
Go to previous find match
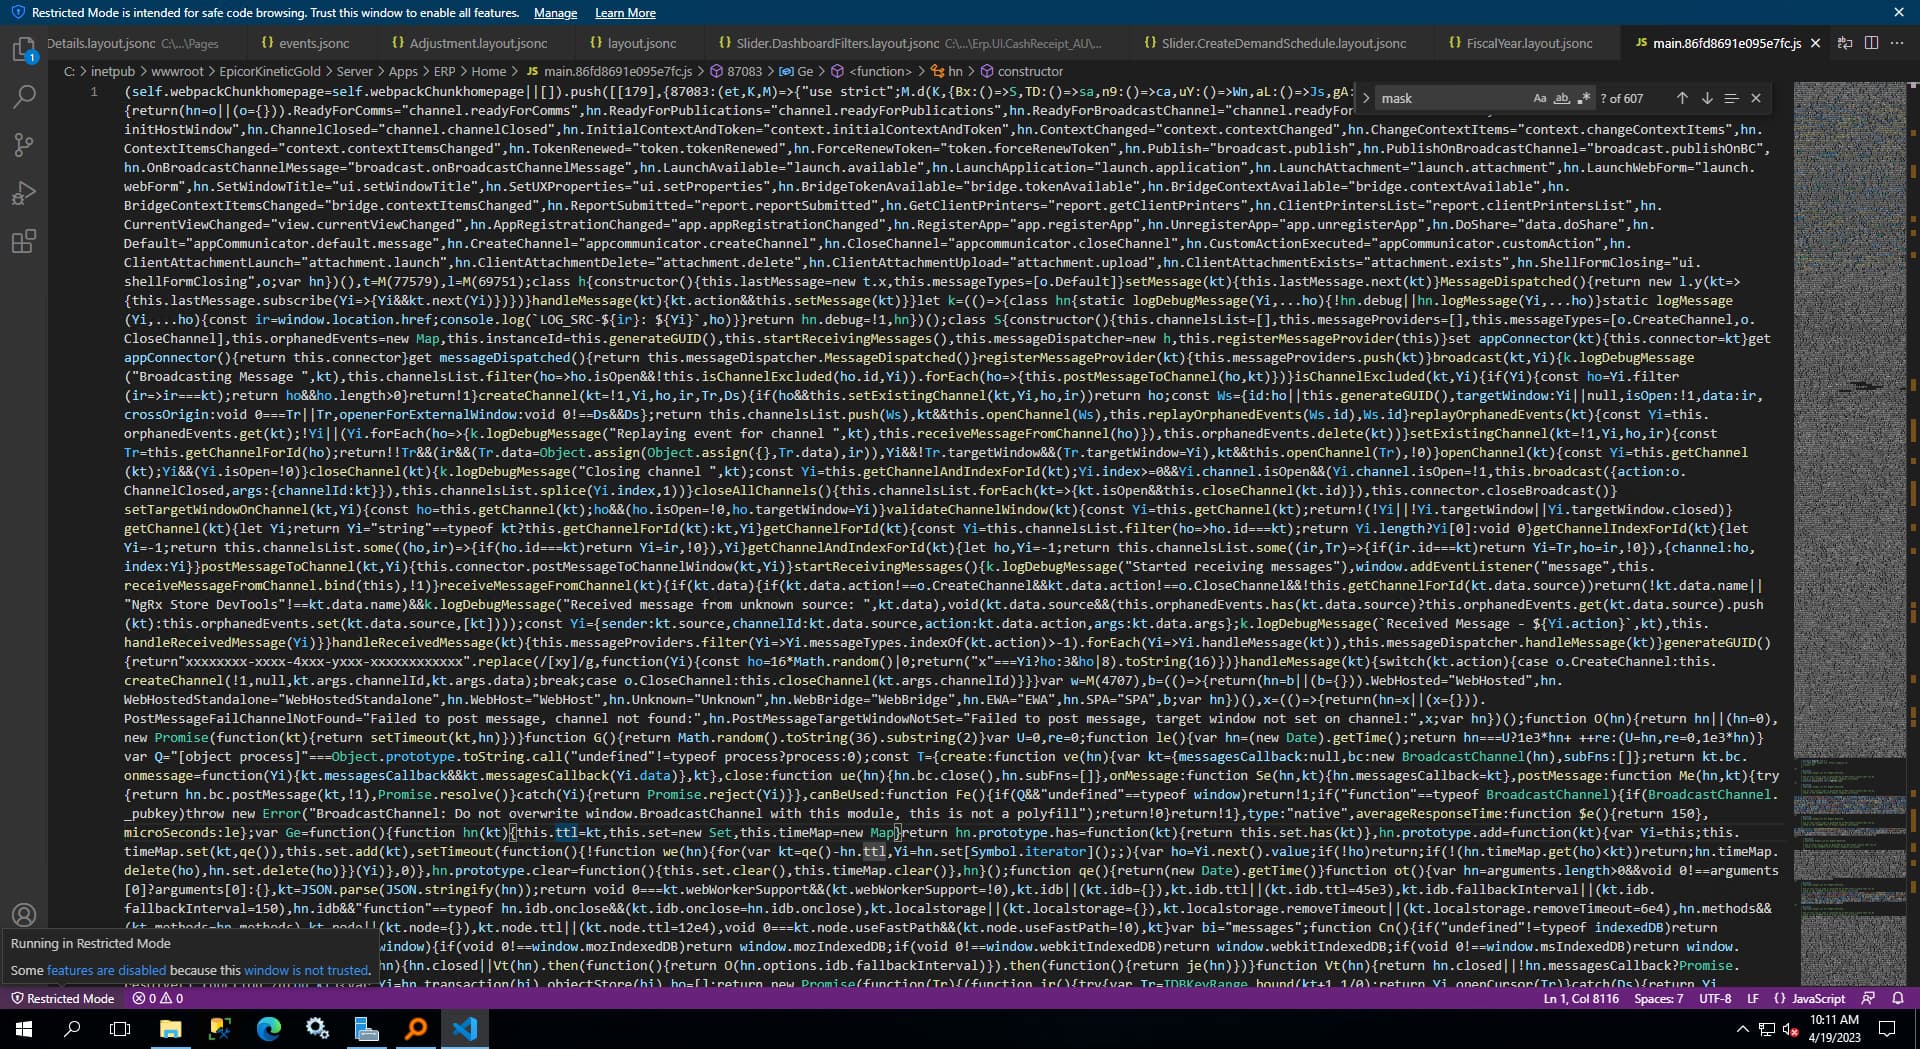point(1682,98)
